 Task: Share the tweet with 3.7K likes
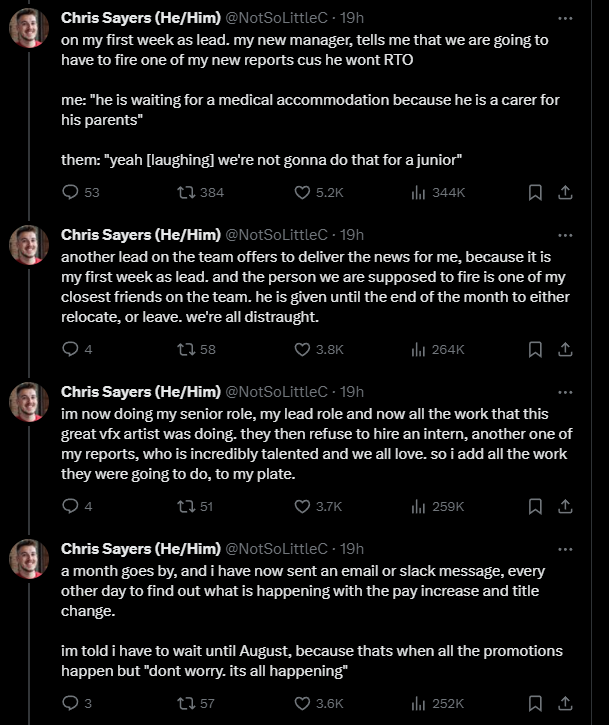click(x=565, y=506)
